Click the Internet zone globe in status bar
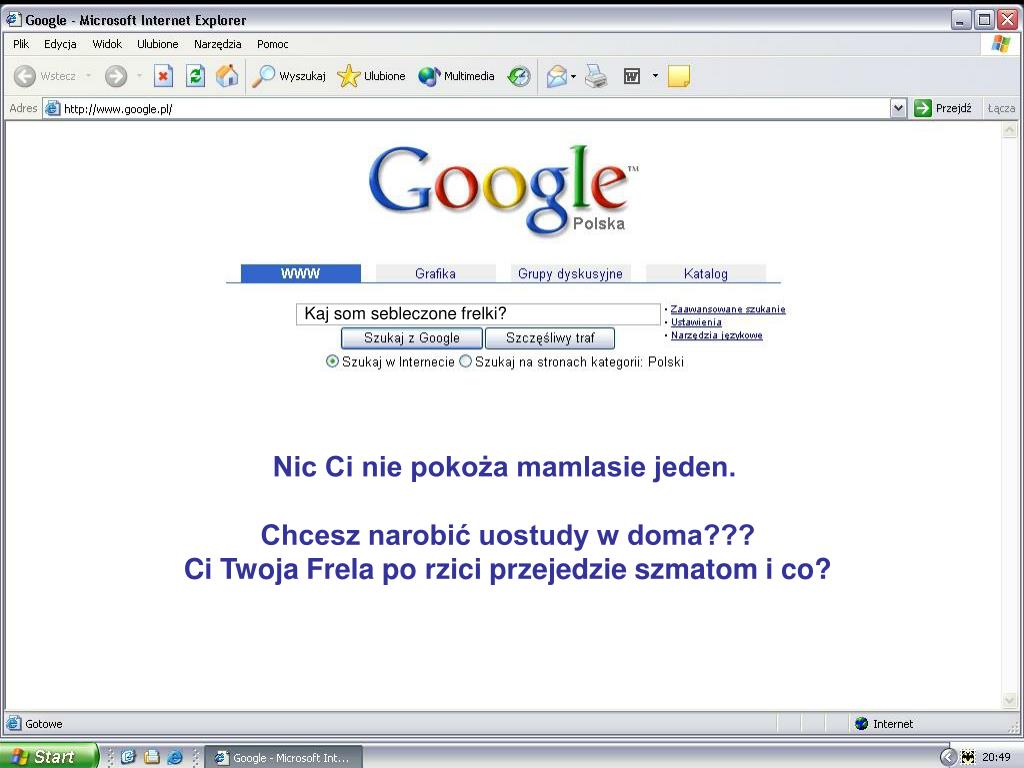Screen dimensions: 1024x768 pos(861,723)
